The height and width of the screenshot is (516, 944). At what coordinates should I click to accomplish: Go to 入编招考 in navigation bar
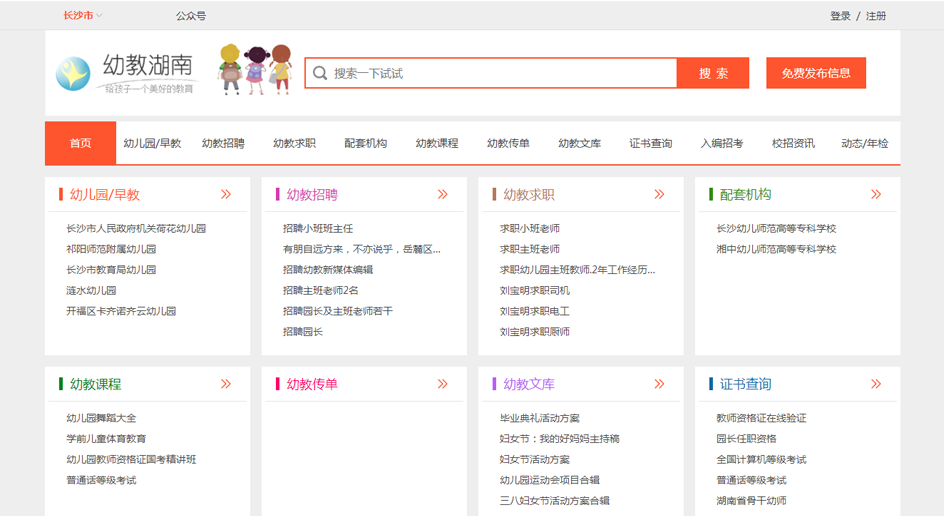pos(721,143)
